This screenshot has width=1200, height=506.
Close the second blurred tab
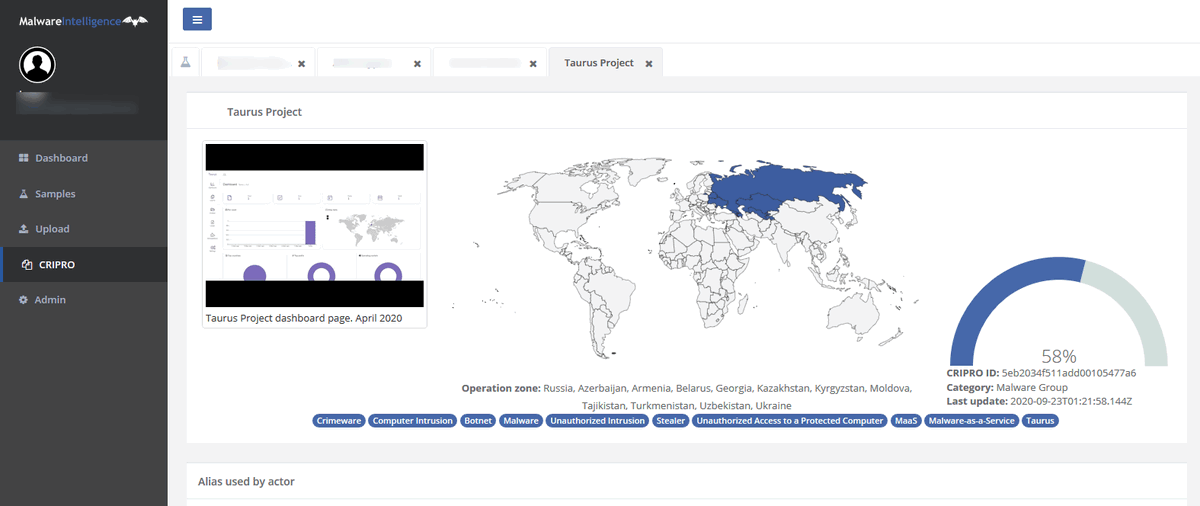tap(417, 63)
